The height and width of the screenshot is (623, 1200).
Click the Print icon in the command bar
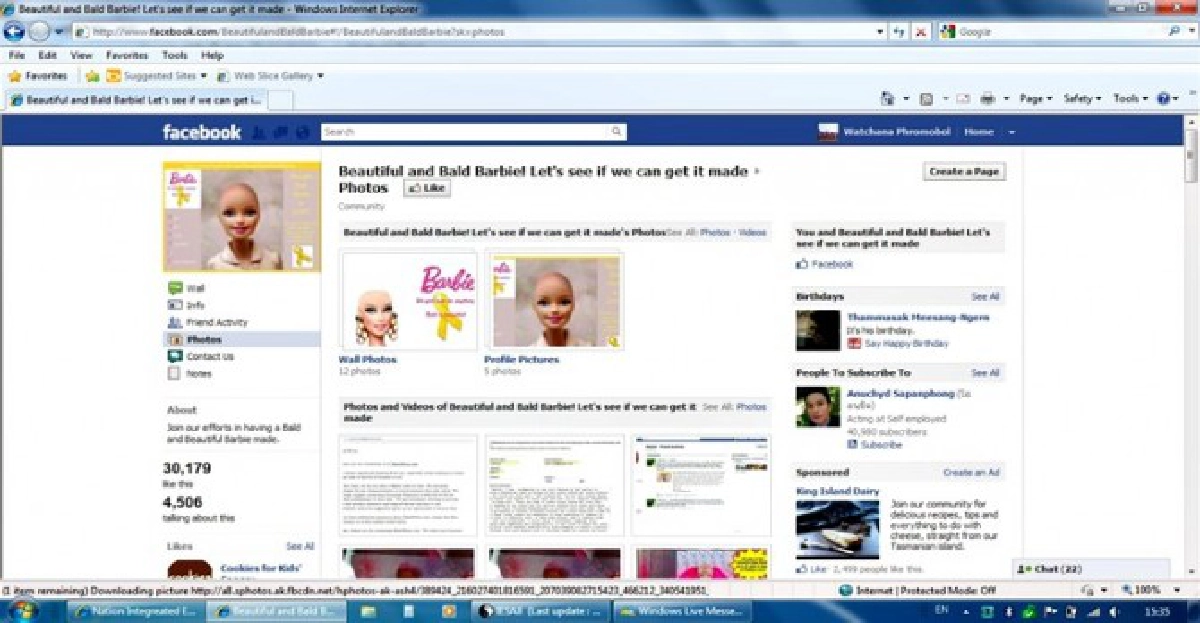988,99
